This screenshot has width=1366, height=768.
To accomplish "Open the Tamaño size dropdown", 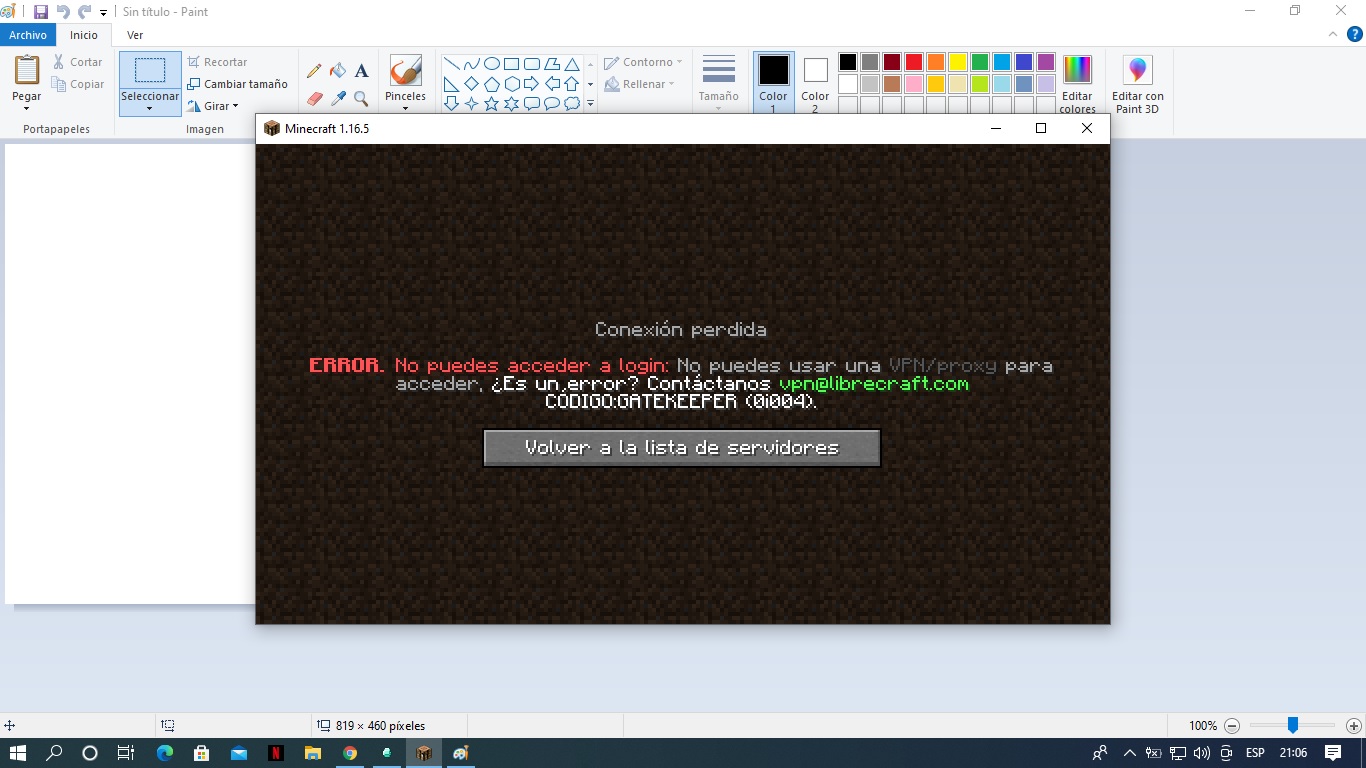I will pos(719,84).
